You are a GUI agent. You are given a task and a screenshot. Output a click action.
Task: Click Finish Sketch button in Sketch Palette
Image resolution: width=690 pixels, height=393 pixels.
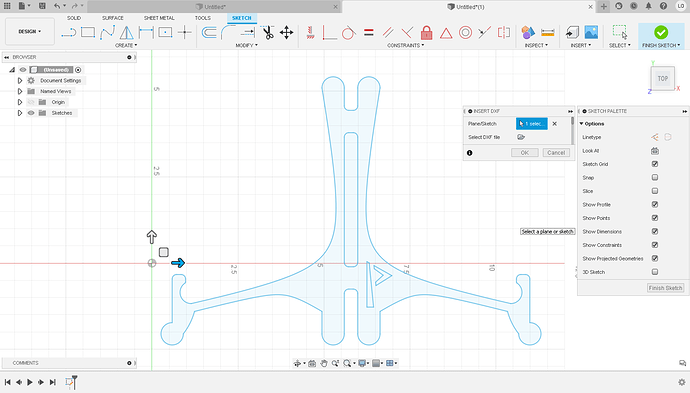click(665, 288)
